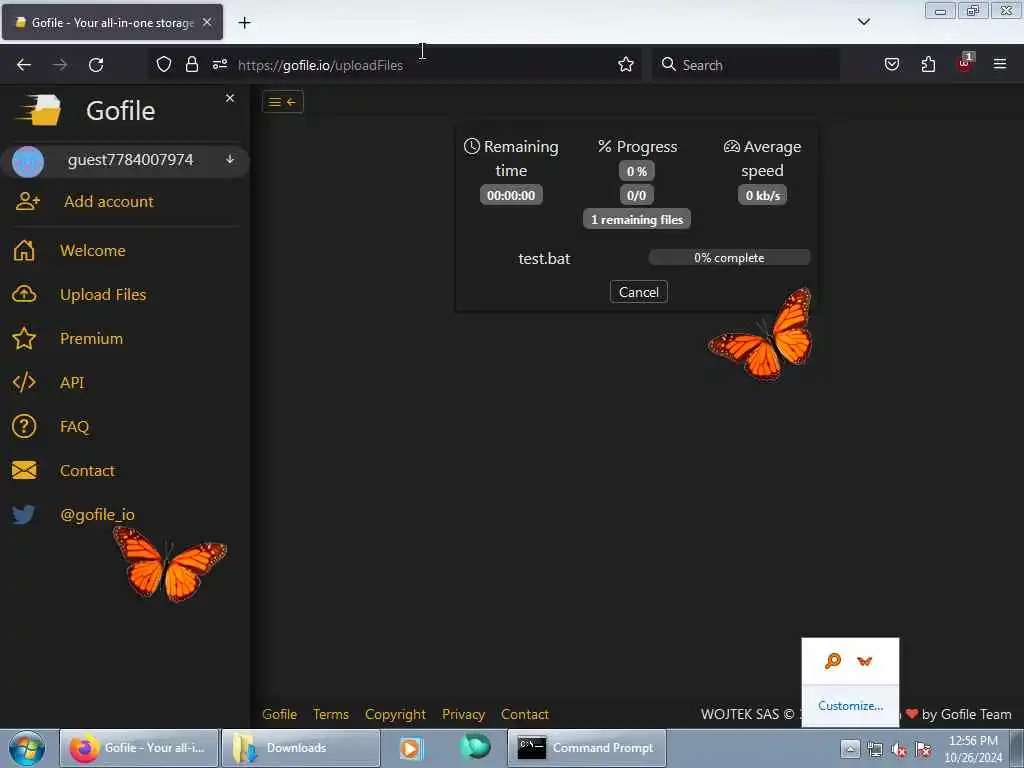Click the Contact envelope icon
1024x768 pixels.
click(24, 470)
